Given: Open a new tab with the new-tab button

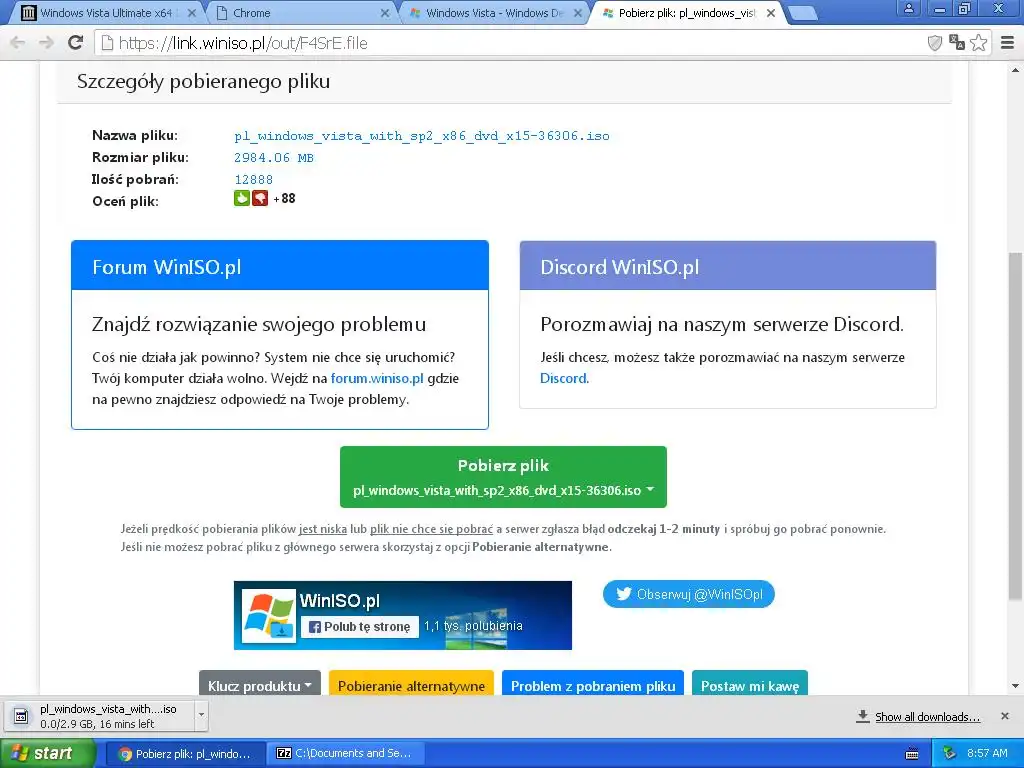Looking at the screenshot, I should pyautogui.click(x=803, y=13).
